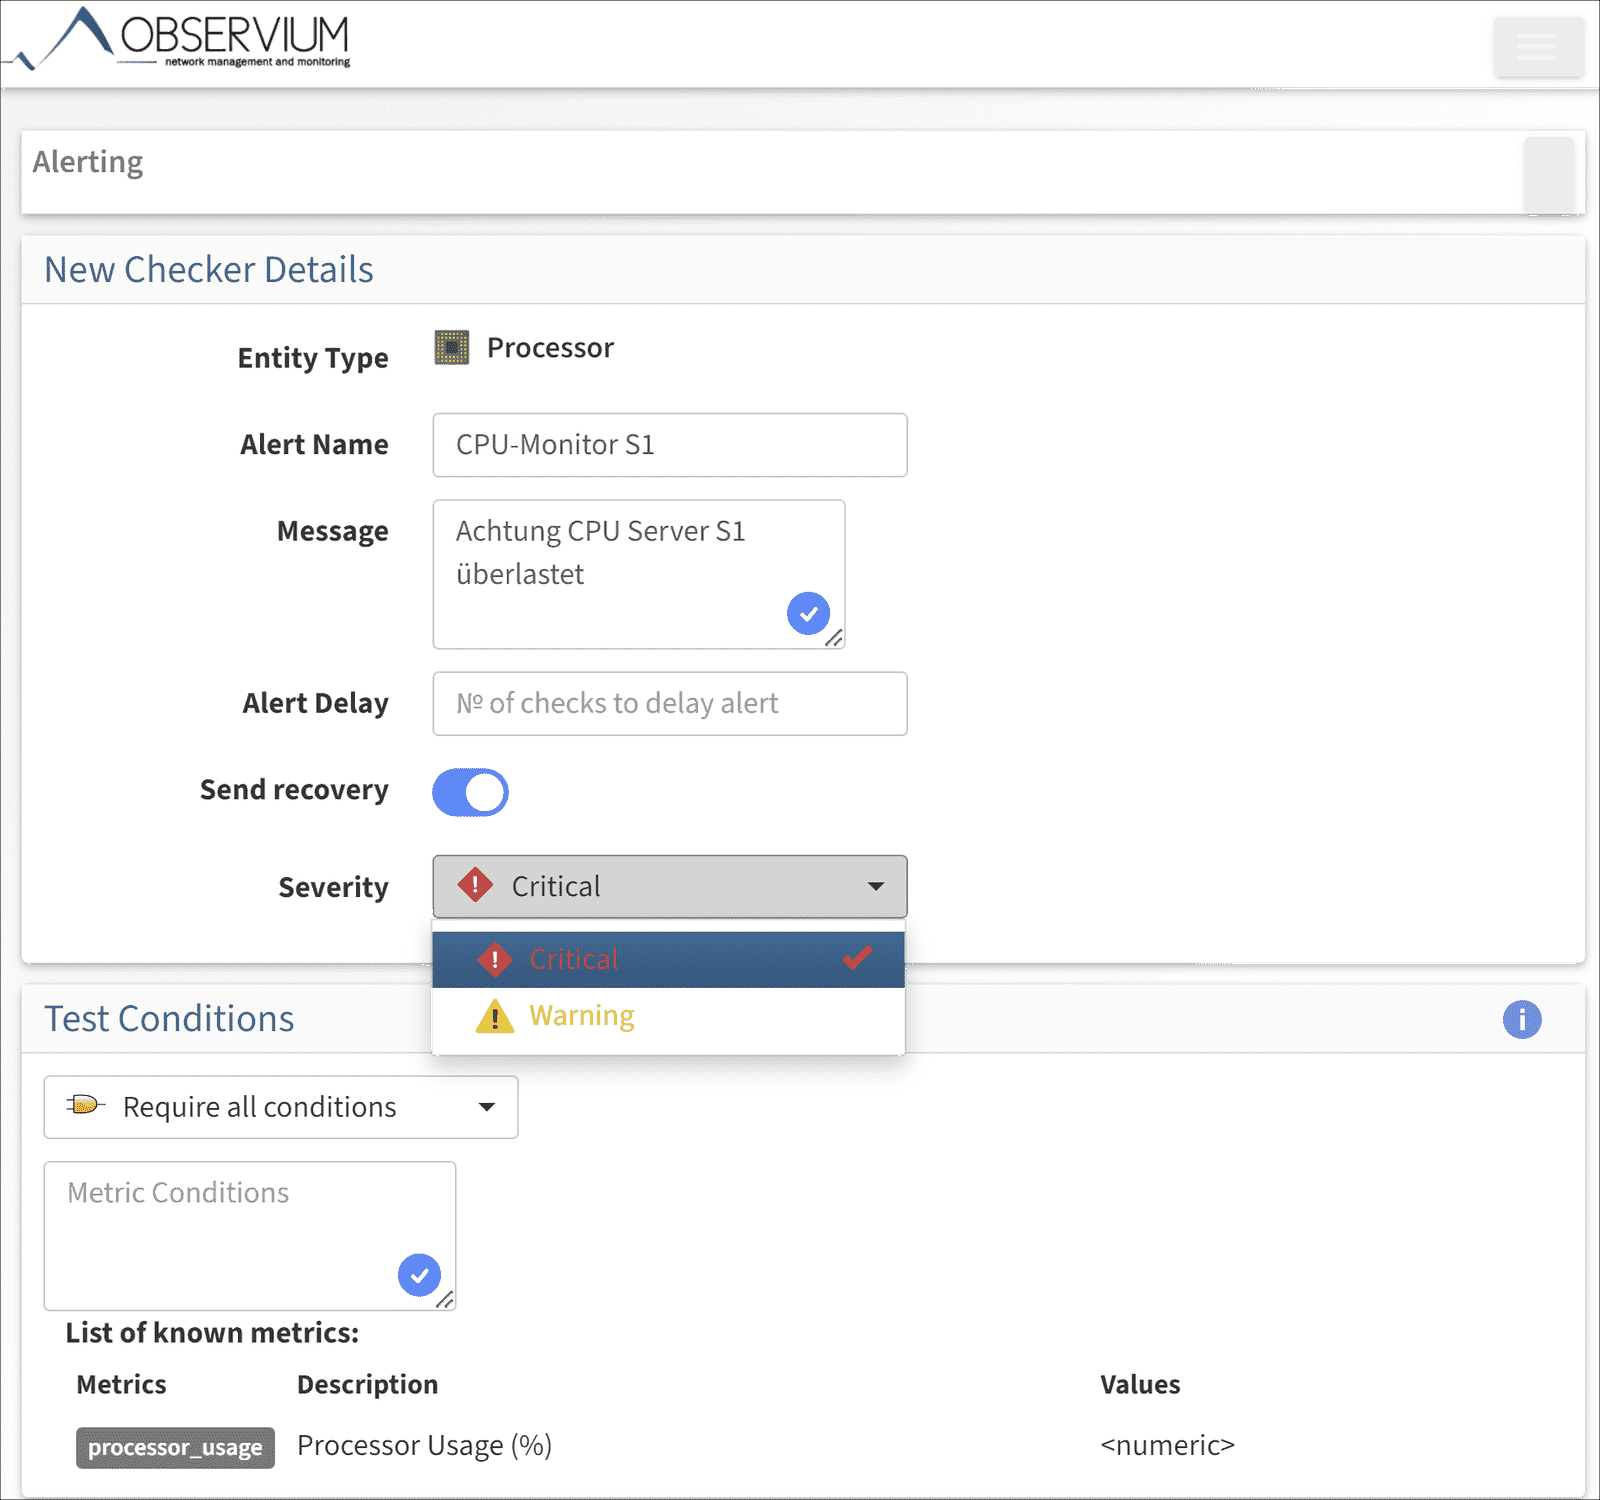Image resolution: width=1600 pixels, height=1500 pixels.
Task: Click the Observium logo
Action: click(180, 38)
